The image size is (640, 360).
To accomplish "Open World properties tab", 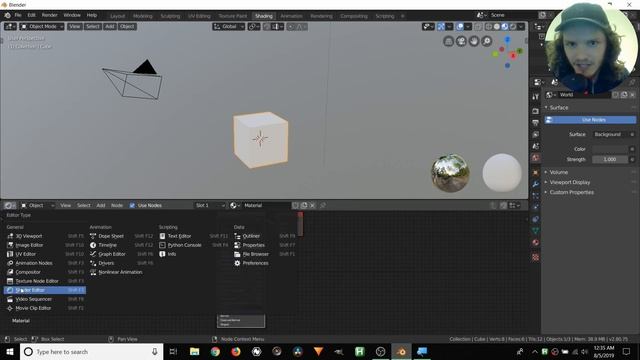I will [536, 158].
